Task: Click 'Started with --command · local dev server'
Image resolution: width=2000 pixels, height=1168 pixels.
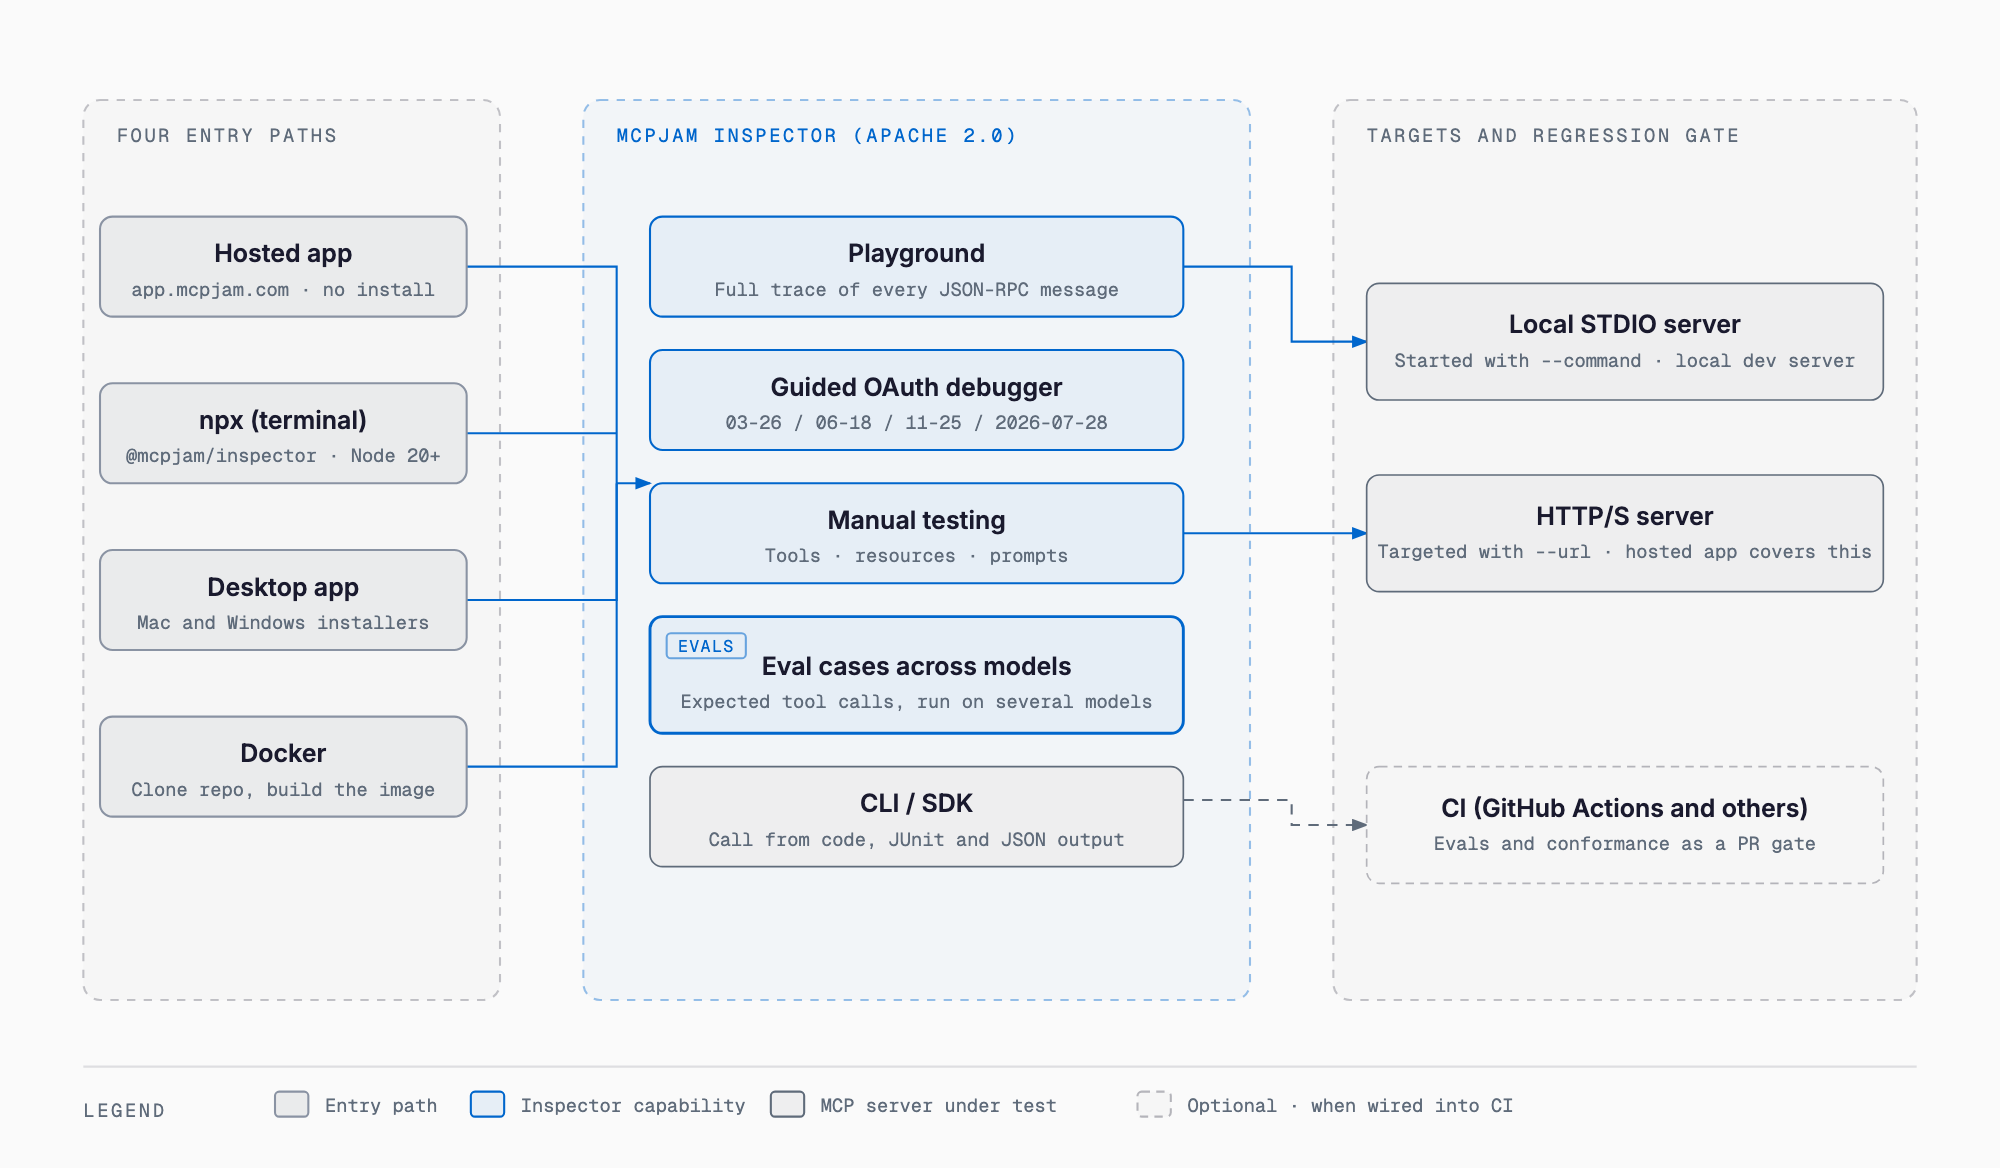Action: (1624, 361)
